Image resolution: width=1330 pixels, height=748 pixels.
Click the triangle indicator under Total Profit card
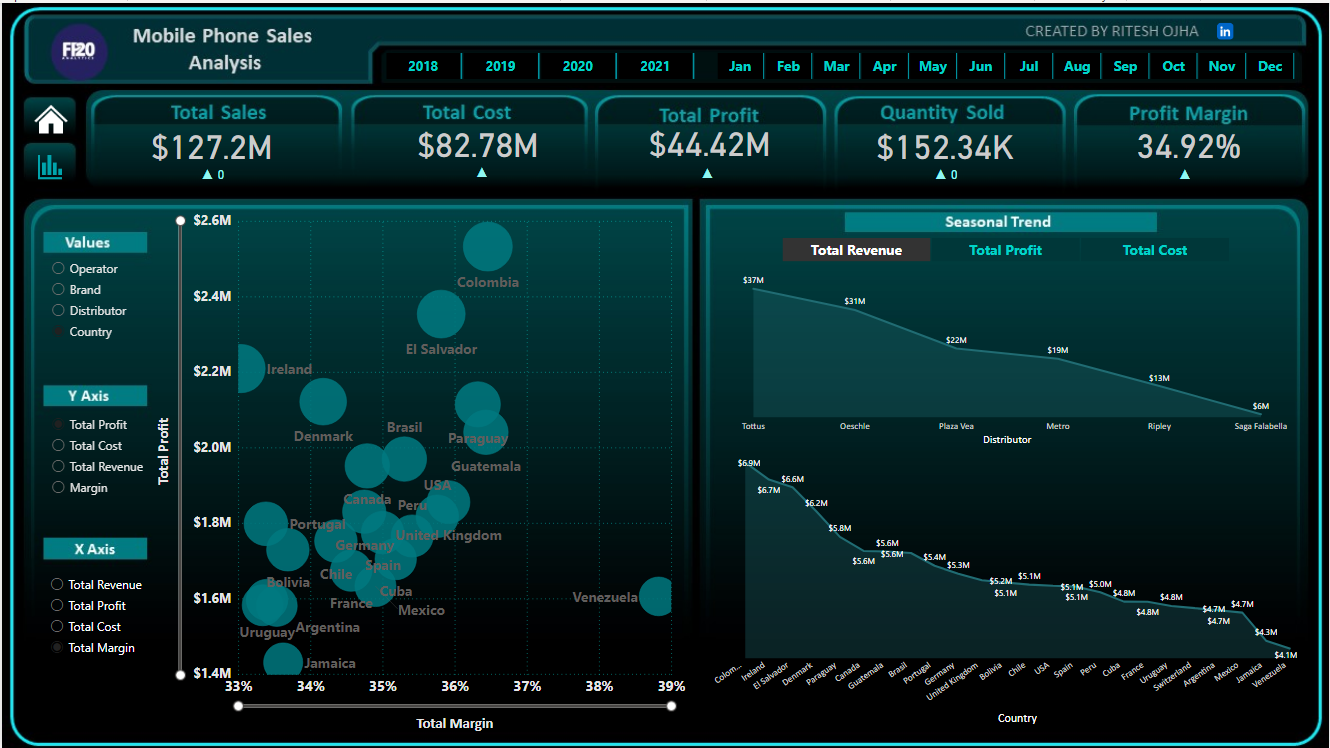[x=707, y=173]
